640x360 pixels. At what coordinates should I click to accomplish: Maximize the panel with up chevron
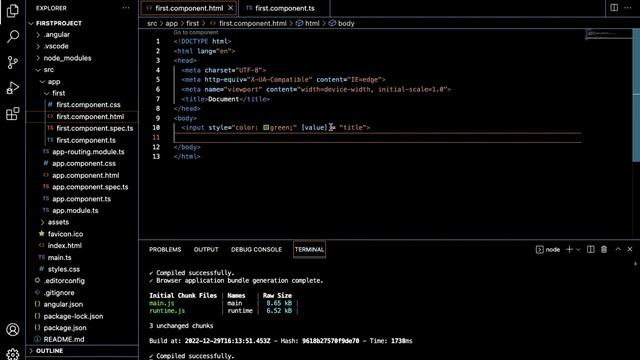click(618, 249)
